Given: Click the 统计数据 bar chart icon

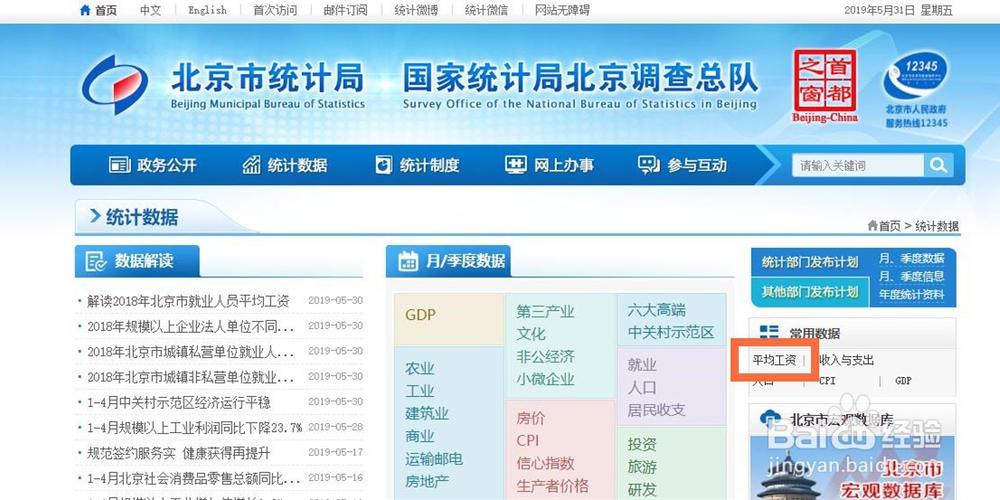Looking at the screenshot, I should tap(252, 165).
